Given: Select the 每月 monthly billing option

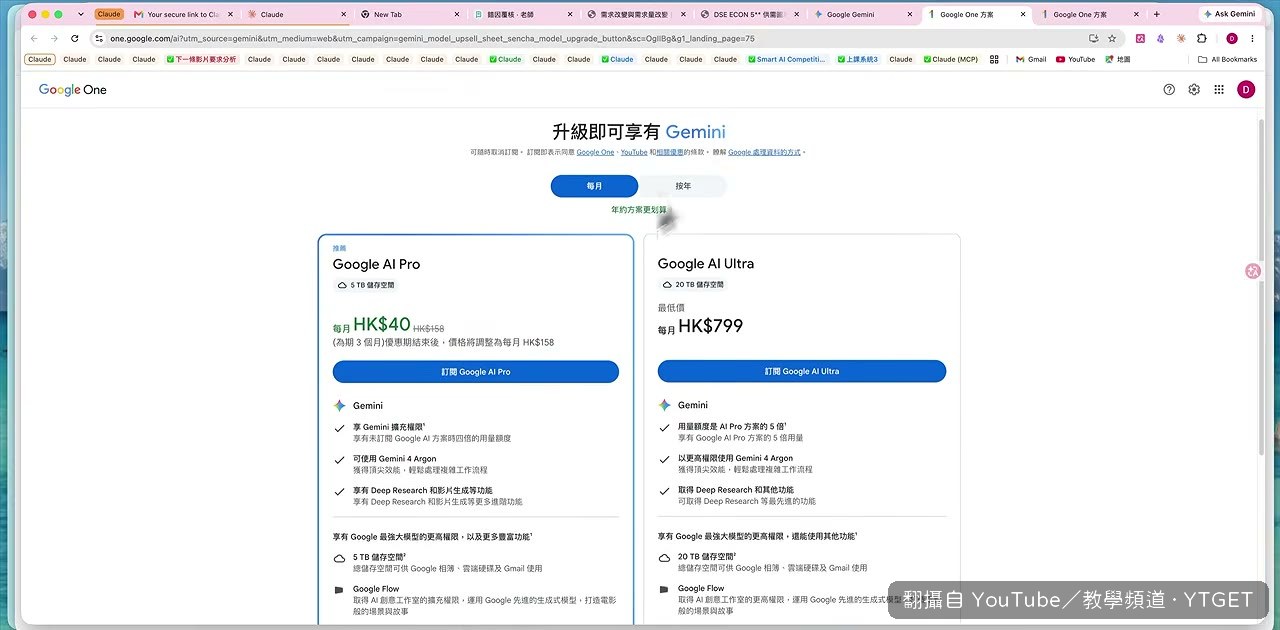Looking at the screenshot, I should tap(594, 186).
